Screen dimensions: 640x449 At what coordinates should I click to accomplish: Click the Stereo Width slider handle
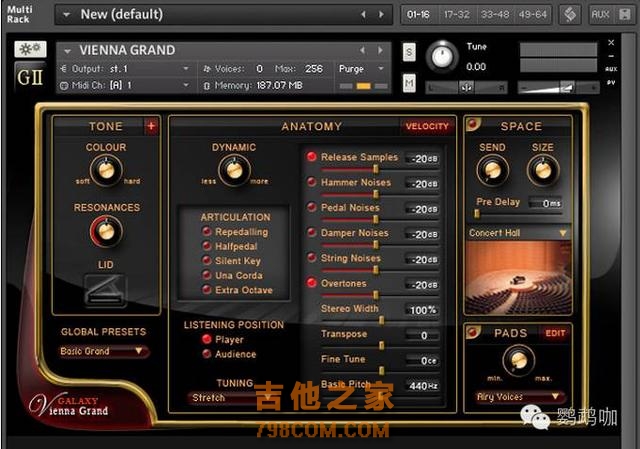(382, 320)
